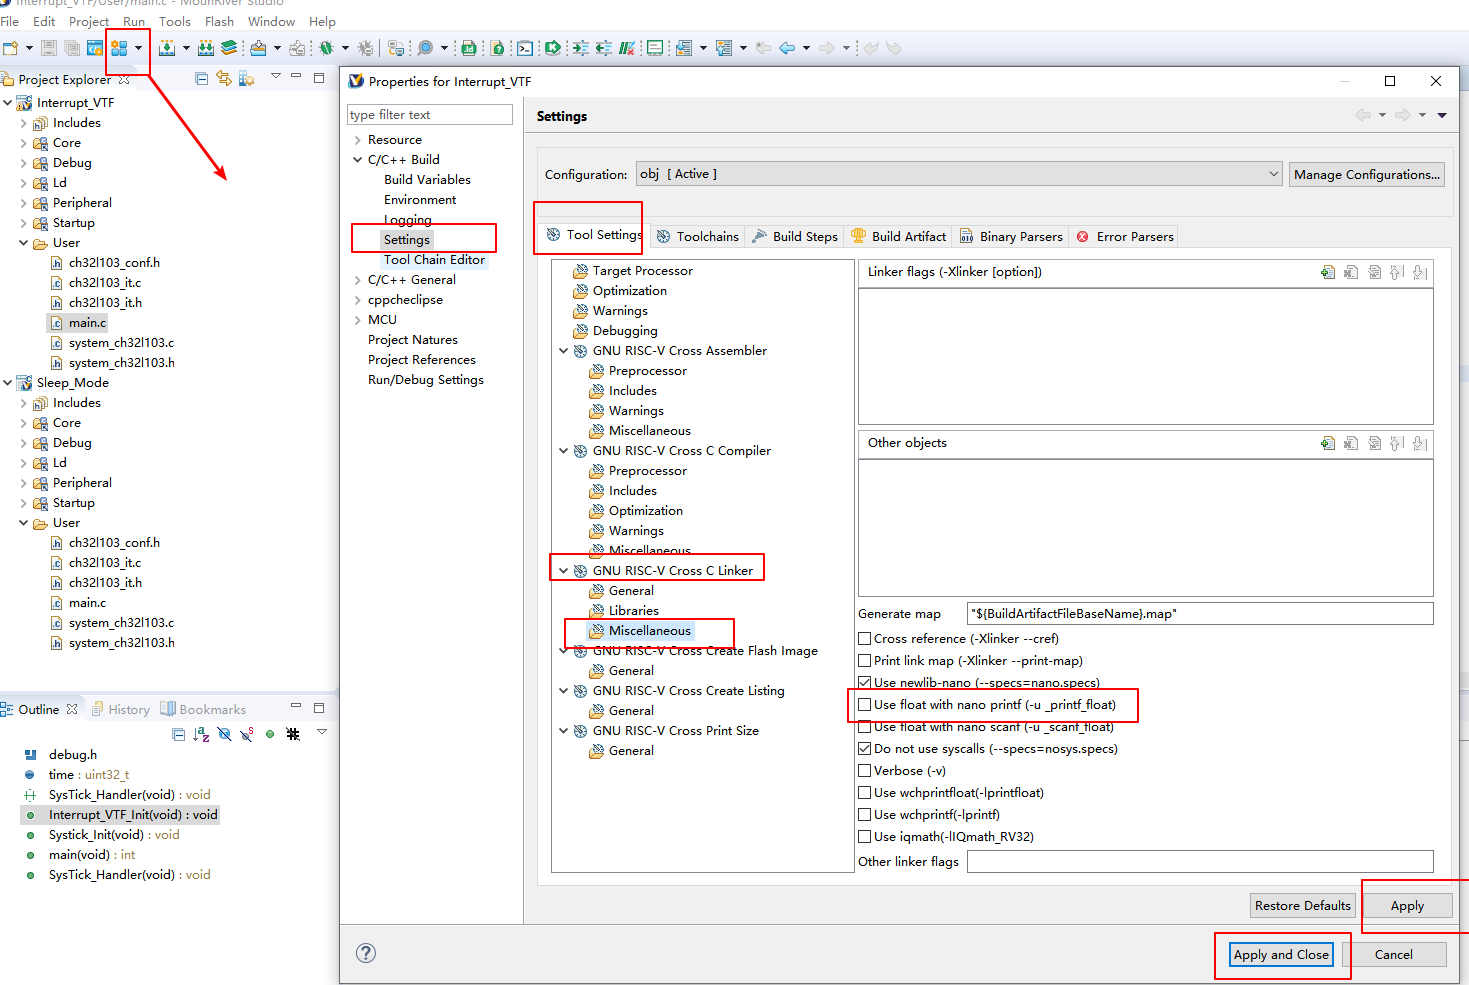Uncheck Do not use syscalls option
Image resolution: width=1469 pixels, height=985 pixels.
[x=864, y=748]
